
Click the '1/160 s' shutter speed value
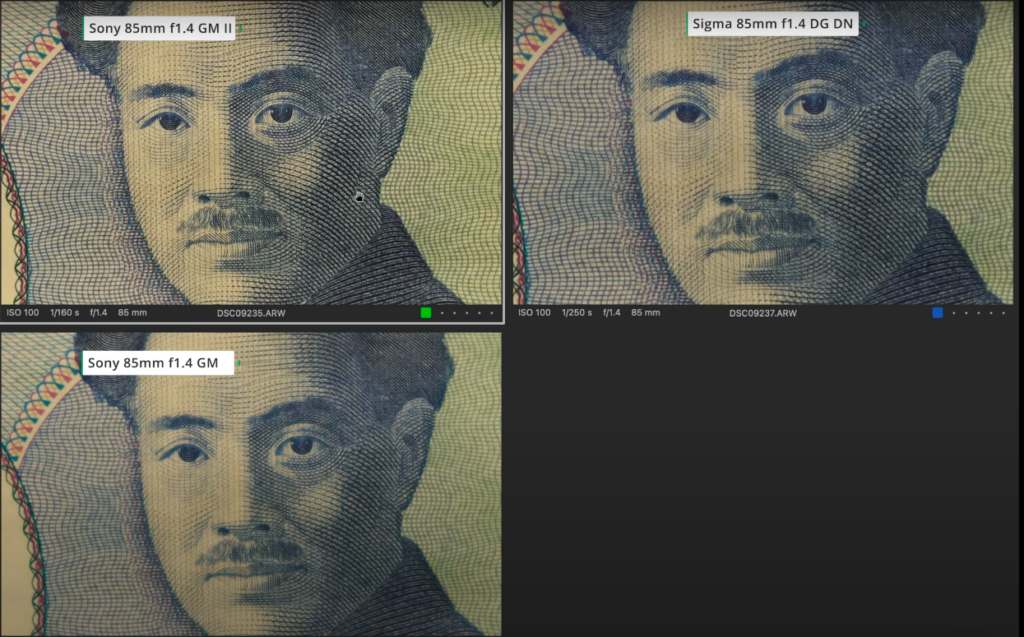coord(65,313)
